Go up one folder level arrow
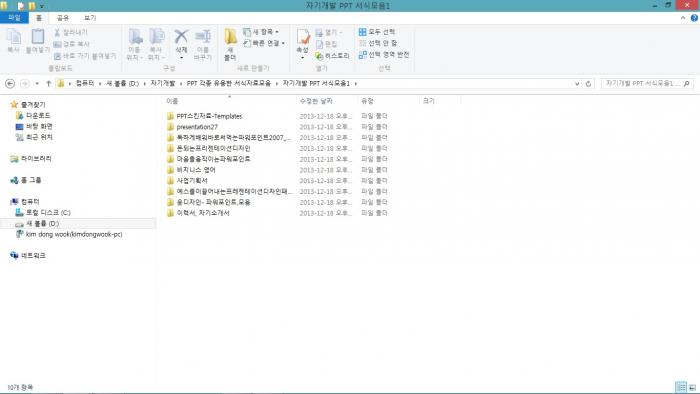The height and width of the screenshot is (394, 700). coord(49,83)
